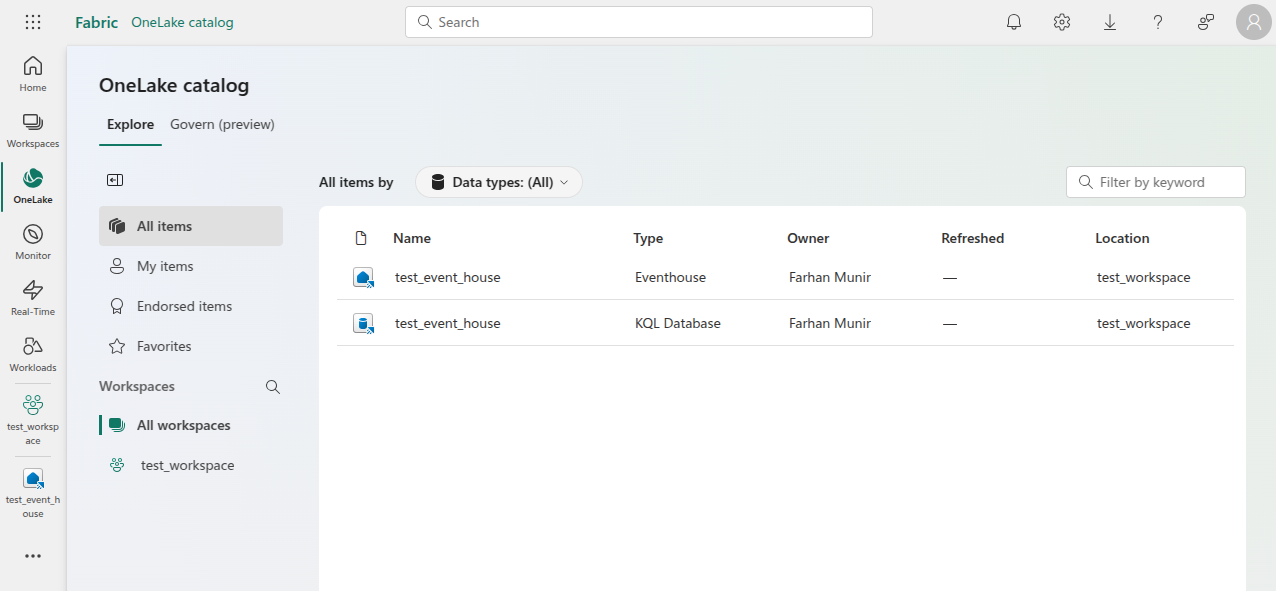Show only Favorites items
Viewport: 1276px width, 591px height.
coord(163,345)
